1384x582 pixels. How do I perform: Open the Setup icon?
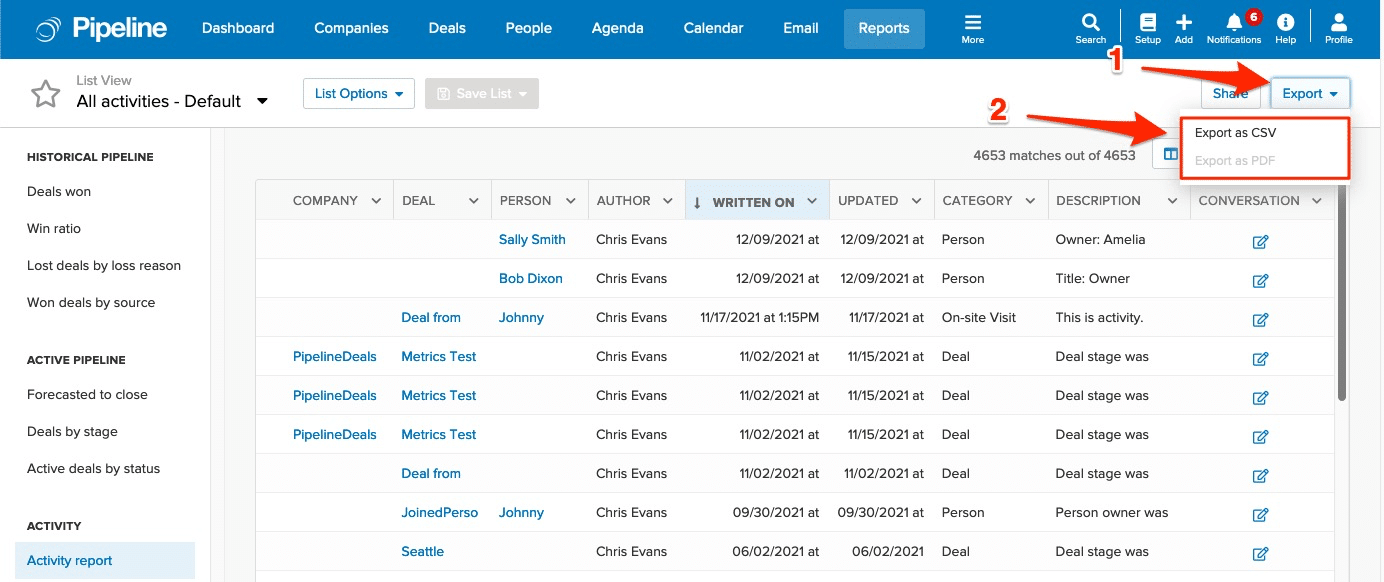click(x=1147, y=29)
